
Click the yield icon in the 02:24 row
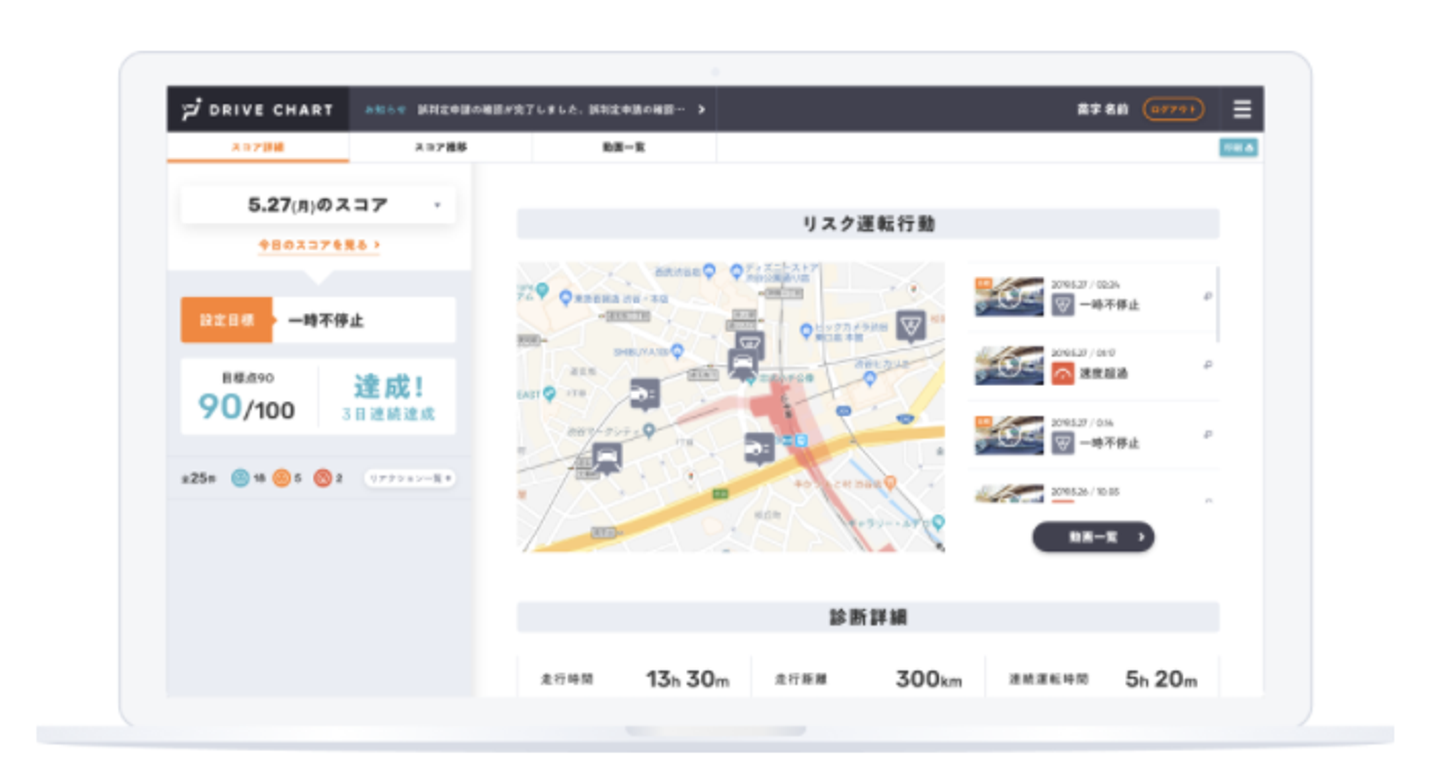click(1062, 304)
